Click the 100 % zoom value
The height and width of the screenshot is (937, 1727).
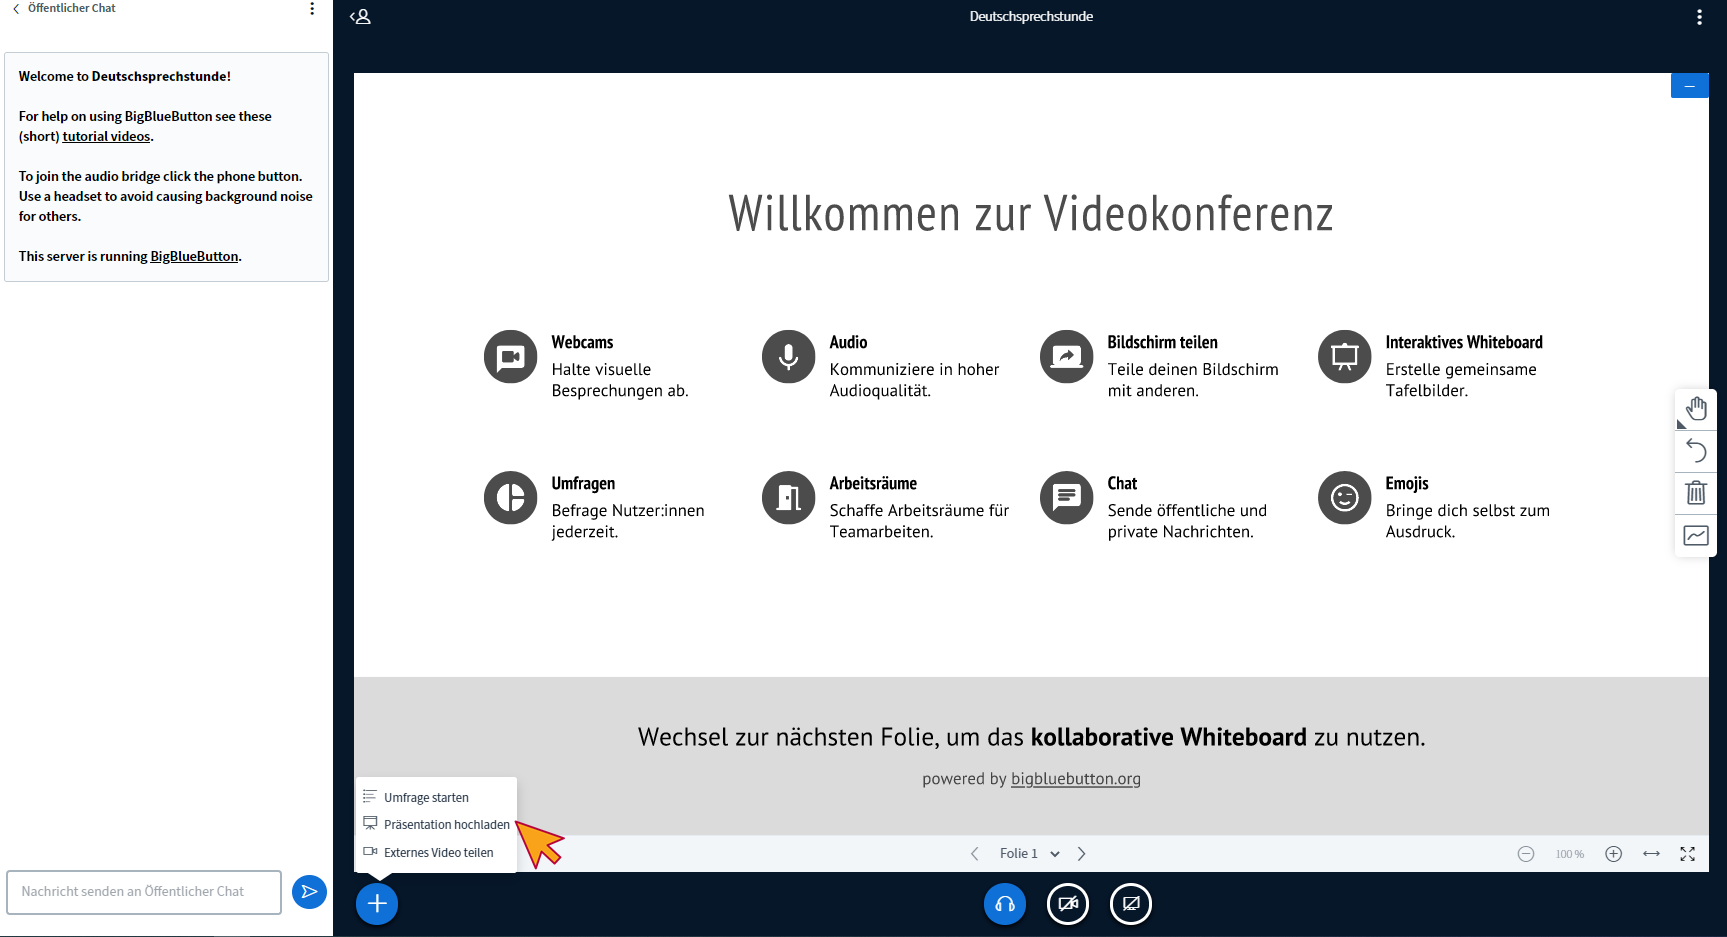[1570, 854]
